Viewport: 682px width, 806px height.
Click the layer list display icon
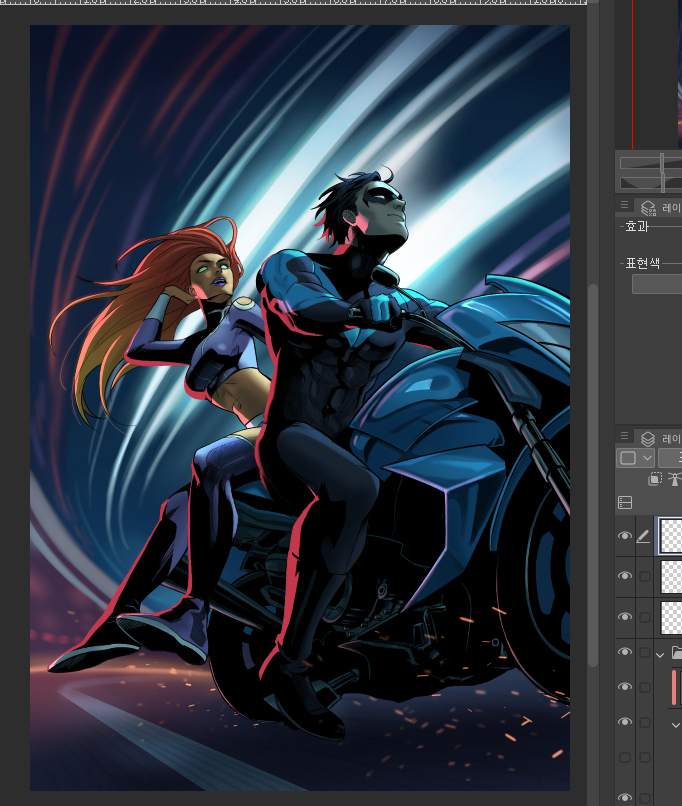(625, 502)
